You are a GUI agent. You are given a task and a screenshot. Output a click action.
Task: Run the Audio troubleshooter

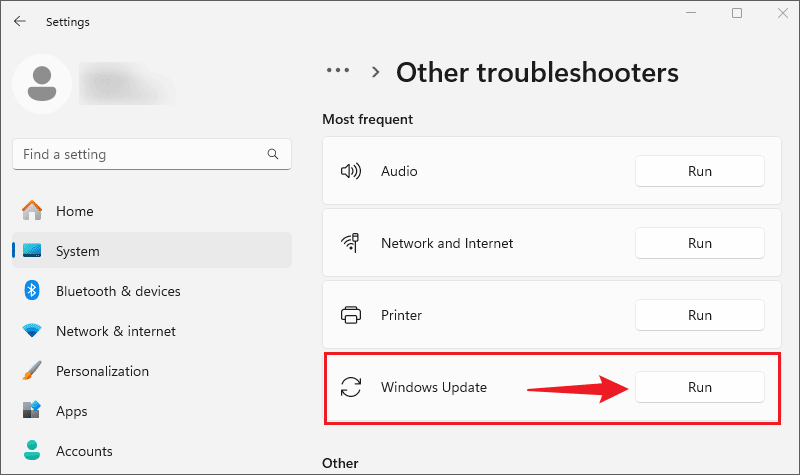pos(699,171)
